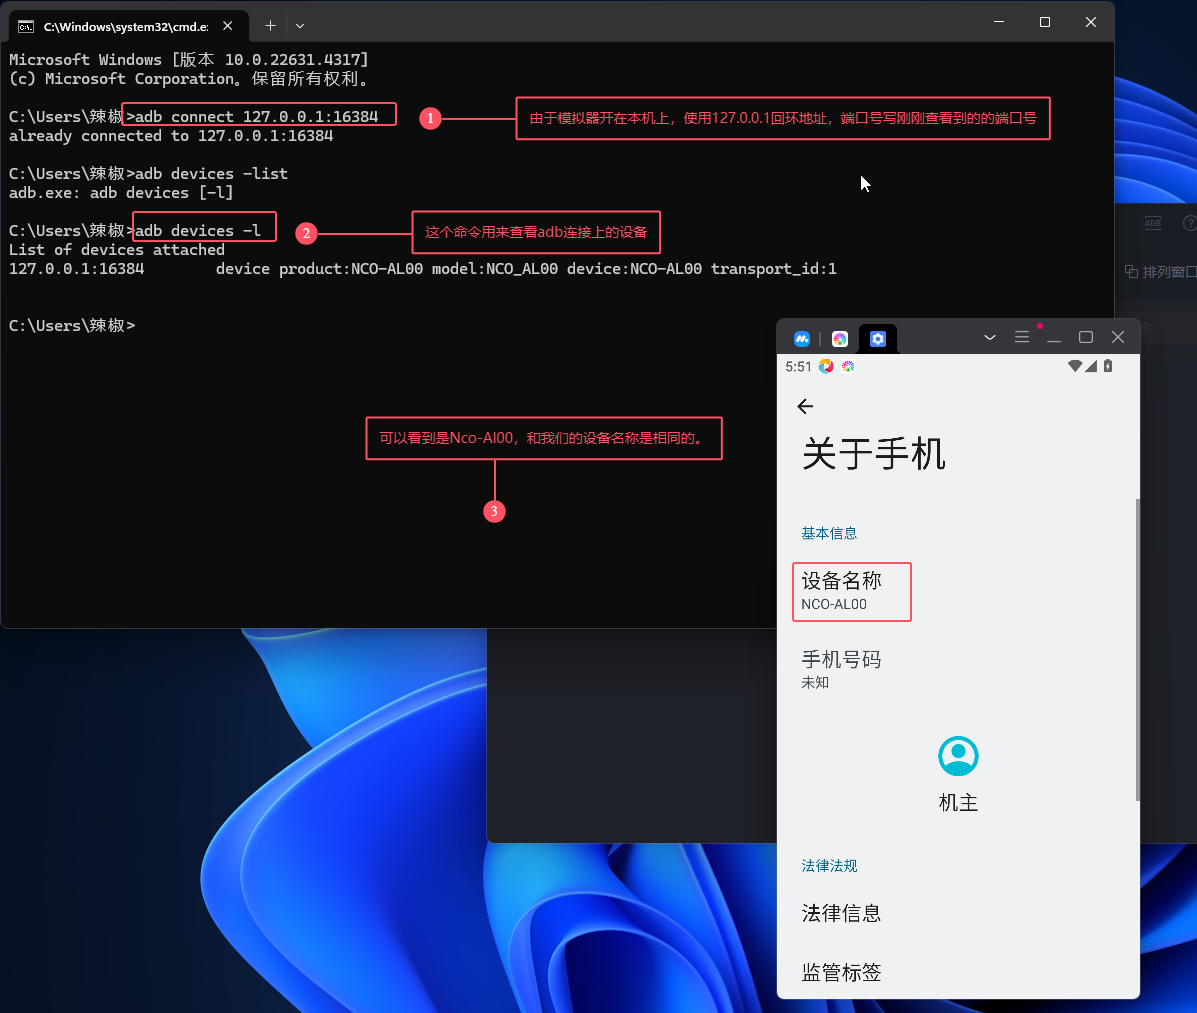This screenshot has width=1197, height=1013.
Task: Click the 'adb devices -l' command text
Action: (x=198, y=231)
